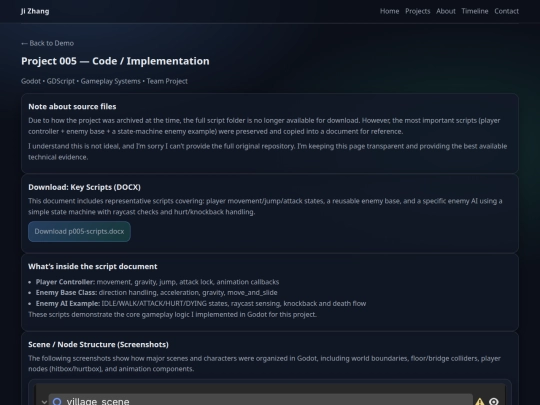Click the warning icon on village_scene

(x=479, y=401)
